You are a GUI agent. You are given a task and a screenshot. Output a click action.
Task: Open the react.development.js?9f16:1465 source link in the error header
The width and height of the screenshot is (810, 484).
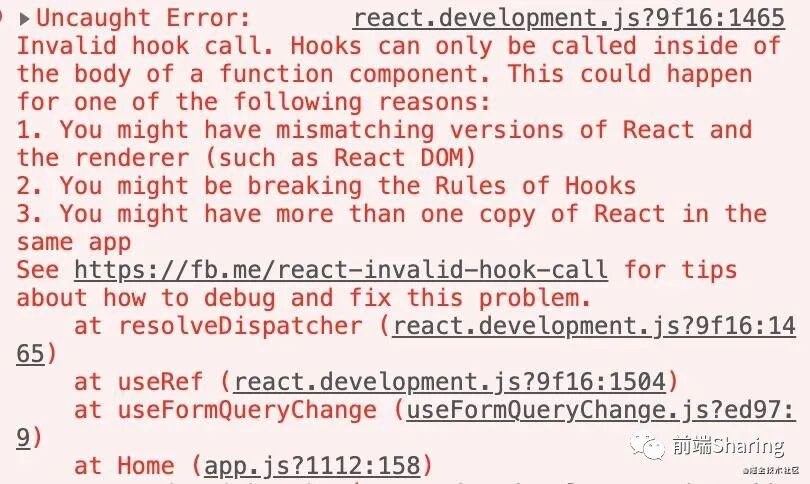pyautogui.click(x=569, y=19)
